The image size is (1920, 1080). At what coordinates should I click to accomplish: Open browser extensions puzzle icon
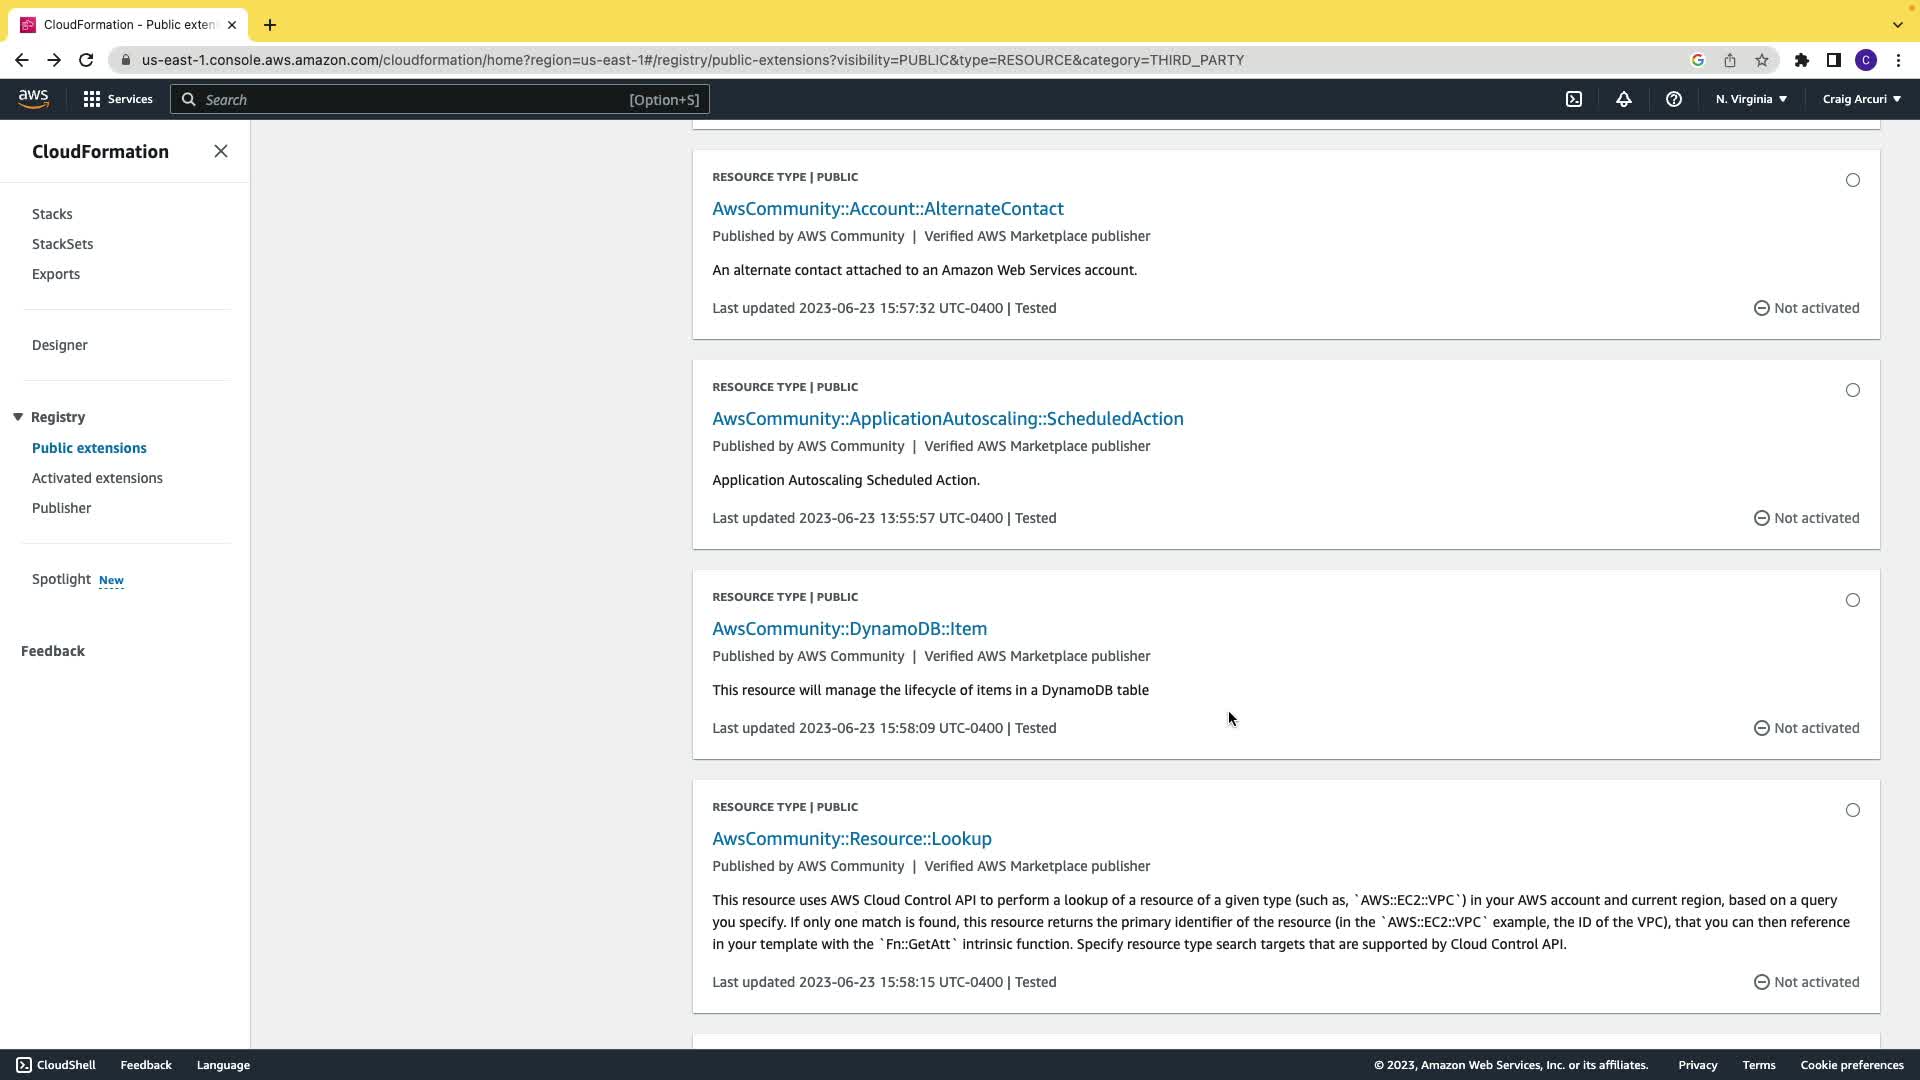[1802, 60]
